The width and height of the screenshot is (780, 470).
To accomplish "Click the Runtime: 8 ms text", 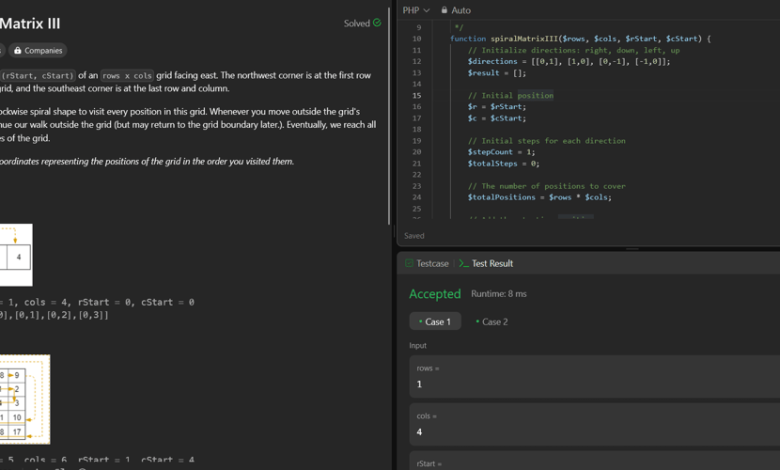I will (498, 294).
